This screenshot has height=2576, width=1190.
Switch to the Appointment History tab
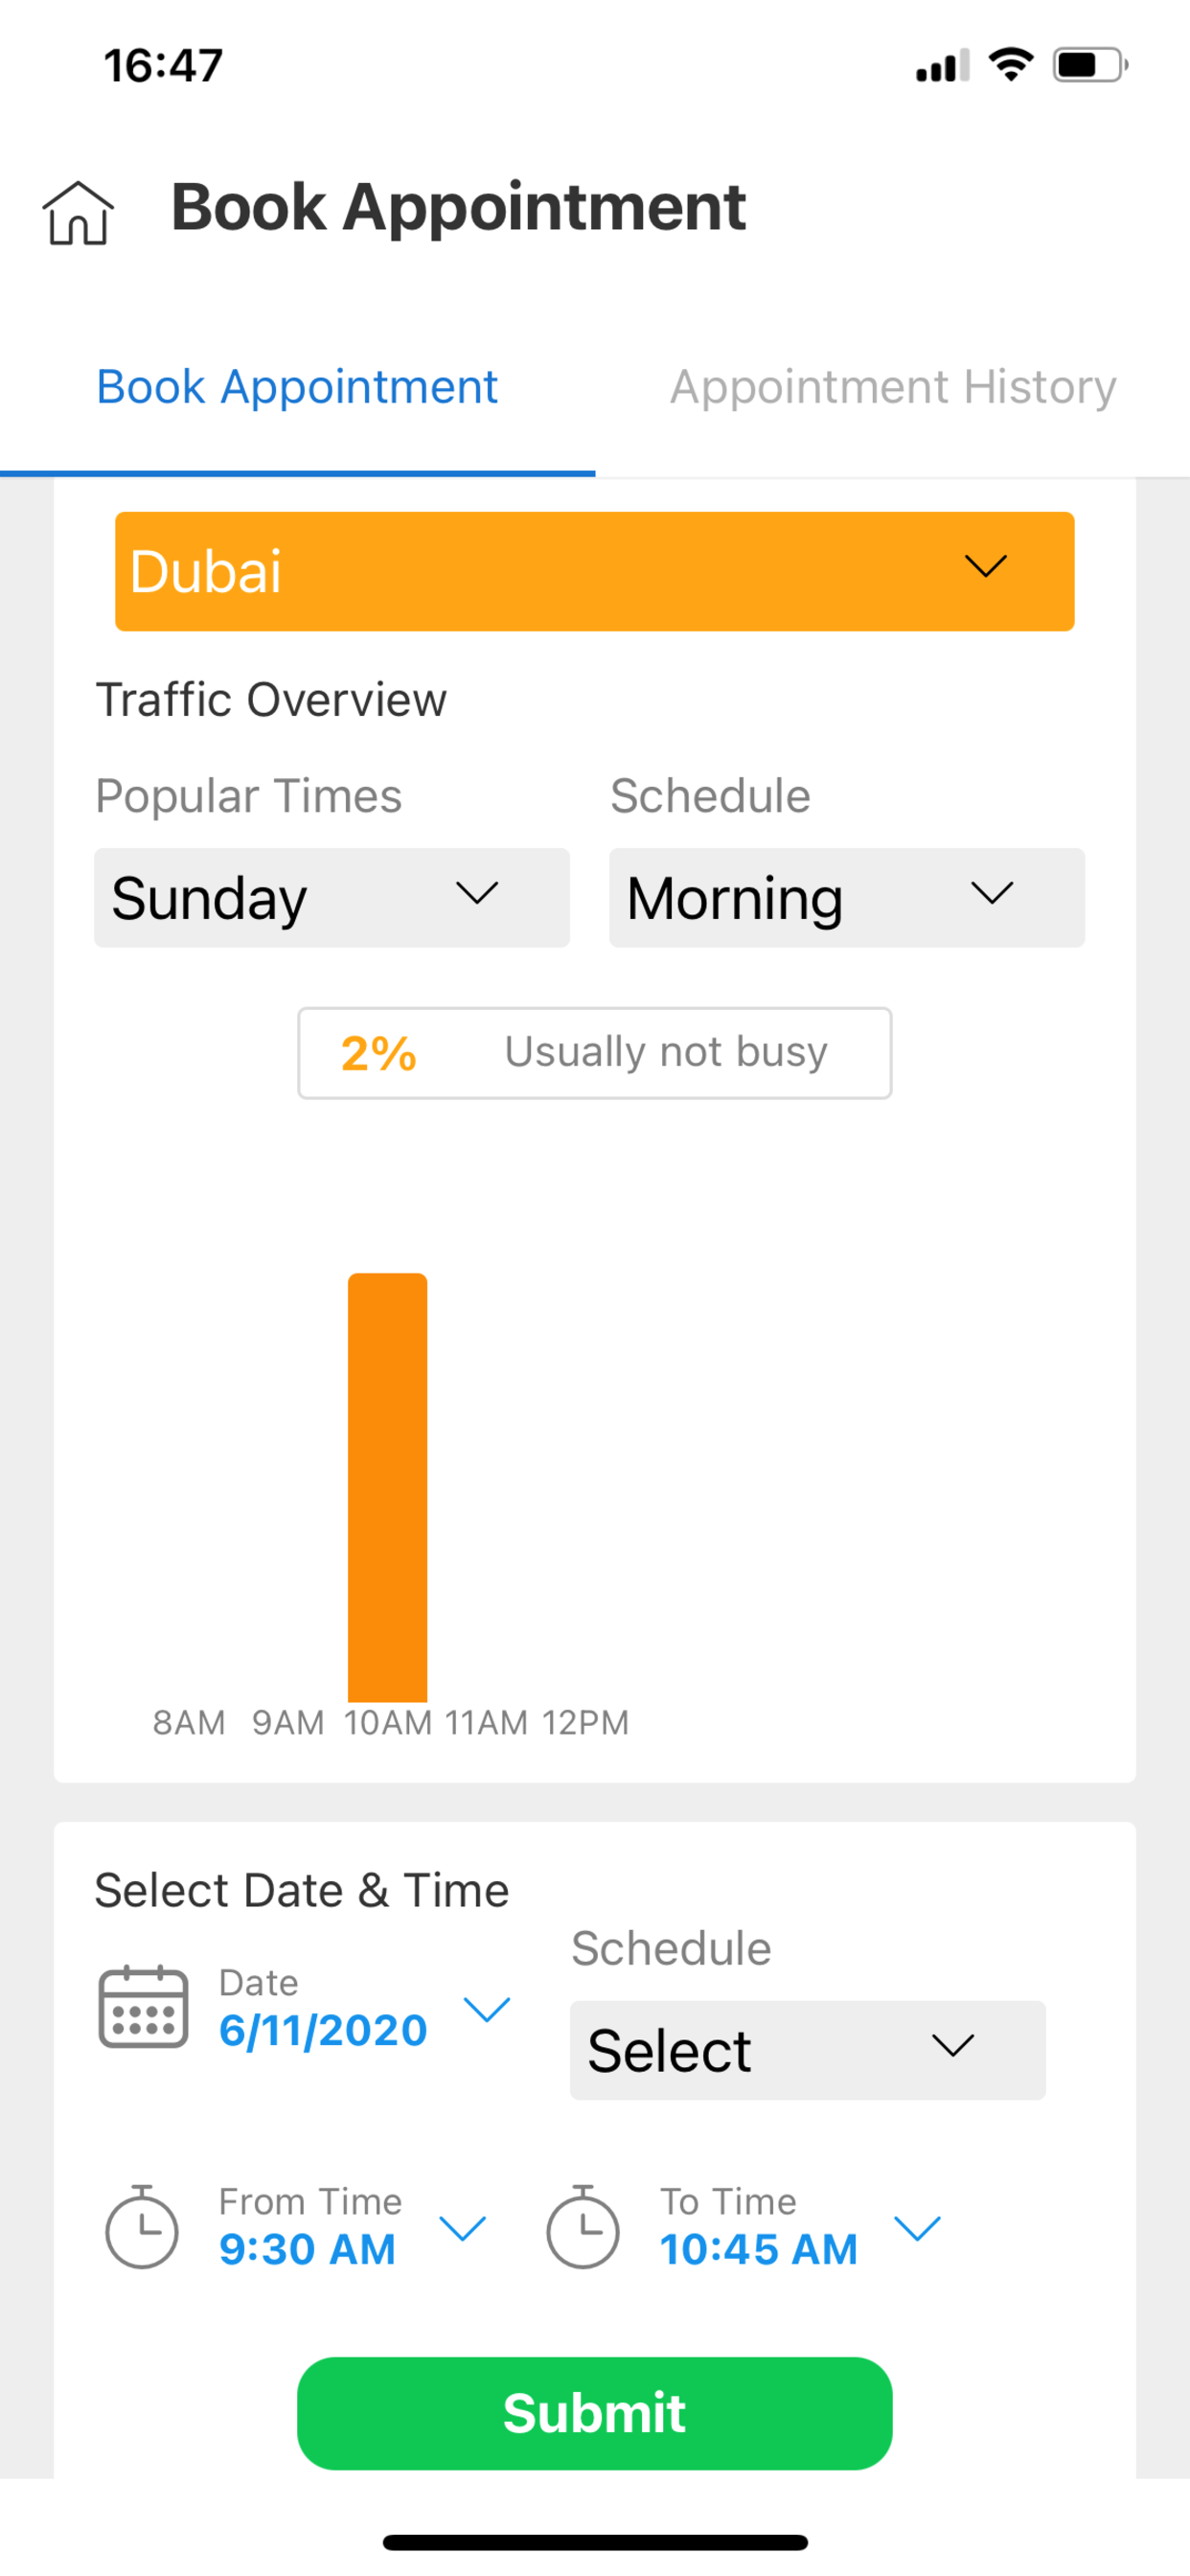pyautogui.click(x=893, y=387)
